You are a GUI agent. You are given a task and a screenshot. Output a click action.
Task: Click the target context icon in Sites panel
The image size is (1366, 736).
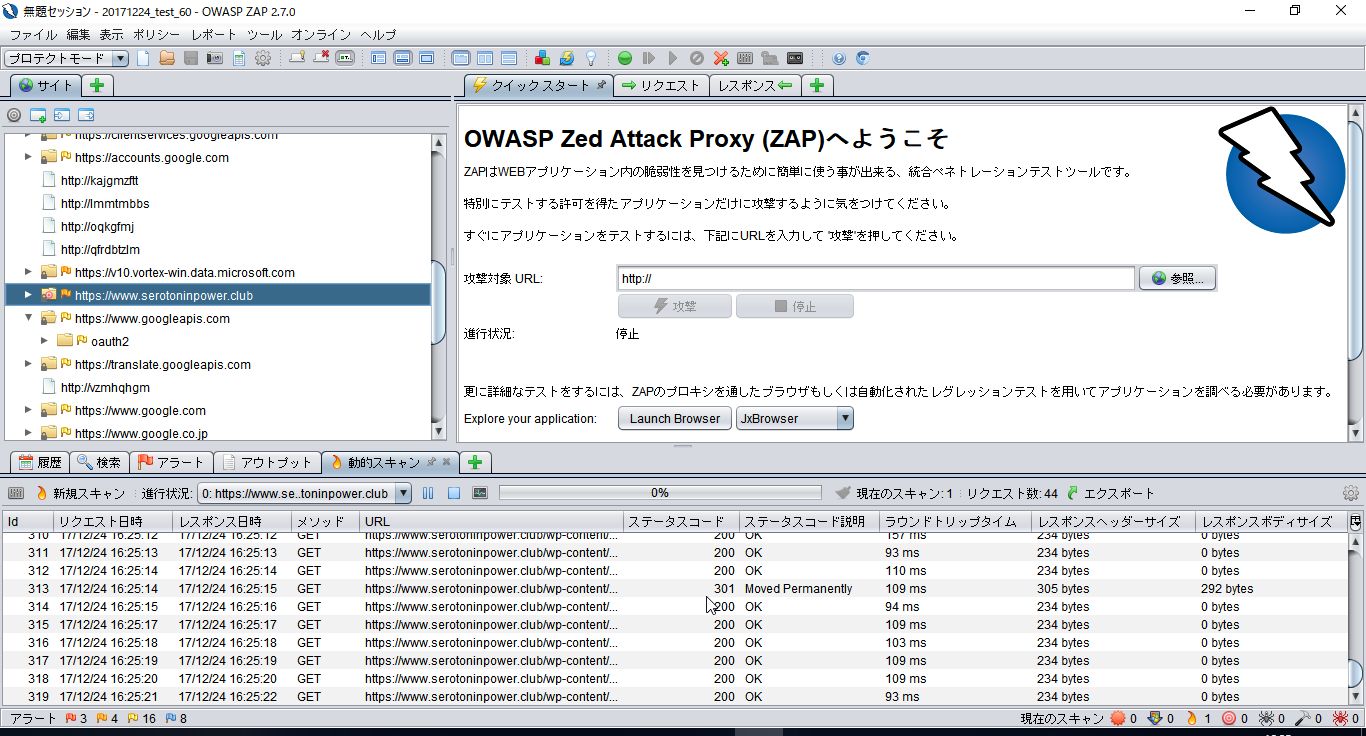click(14, 115)
